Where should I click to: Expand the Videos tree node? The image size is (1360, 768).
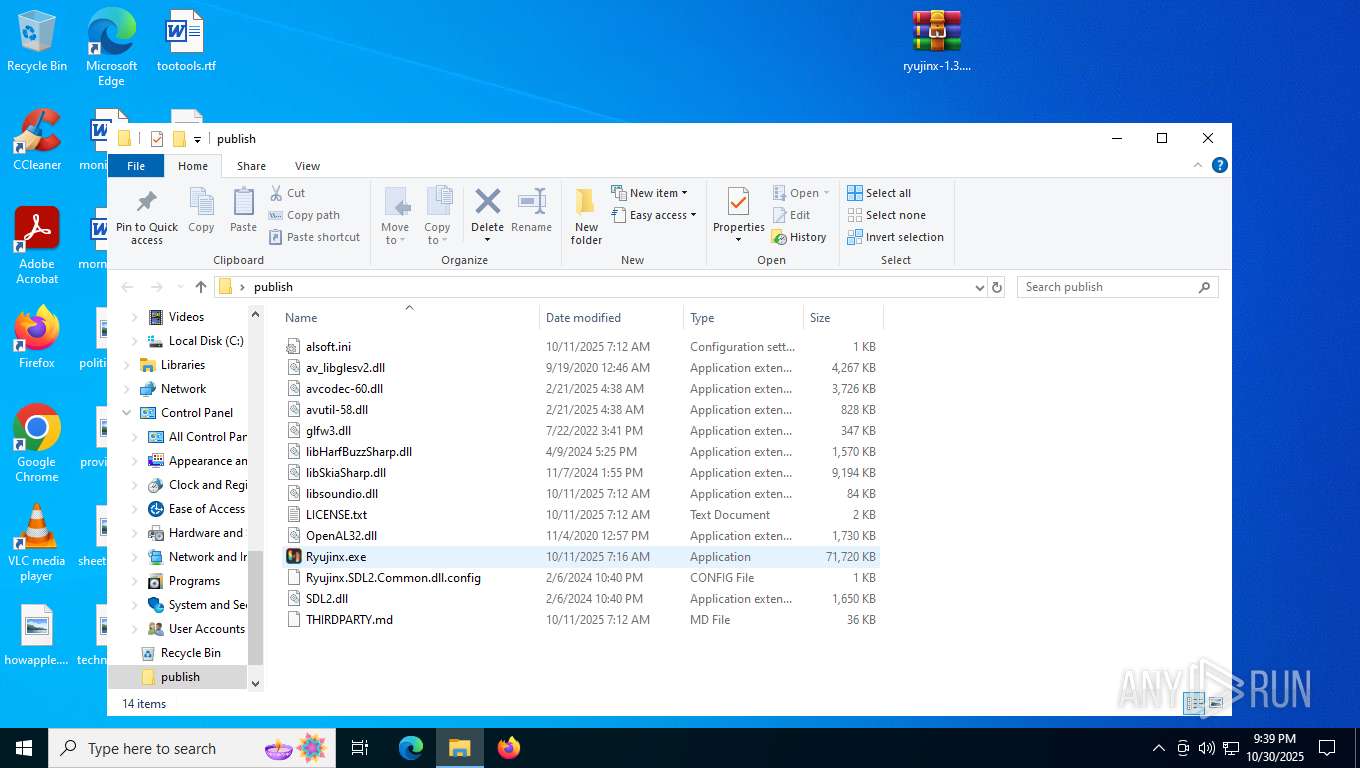[135, 317]
